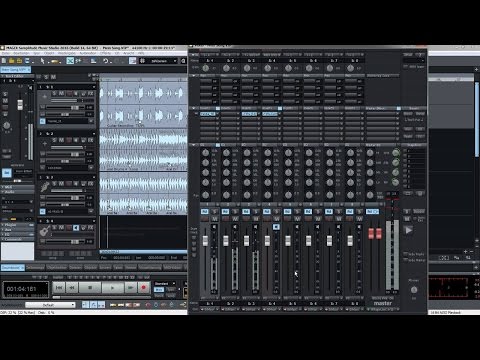Viewport: 480px width, 360px height.
Task: Solo track 1 in the arranger header
Action: (x=54, y=94)
